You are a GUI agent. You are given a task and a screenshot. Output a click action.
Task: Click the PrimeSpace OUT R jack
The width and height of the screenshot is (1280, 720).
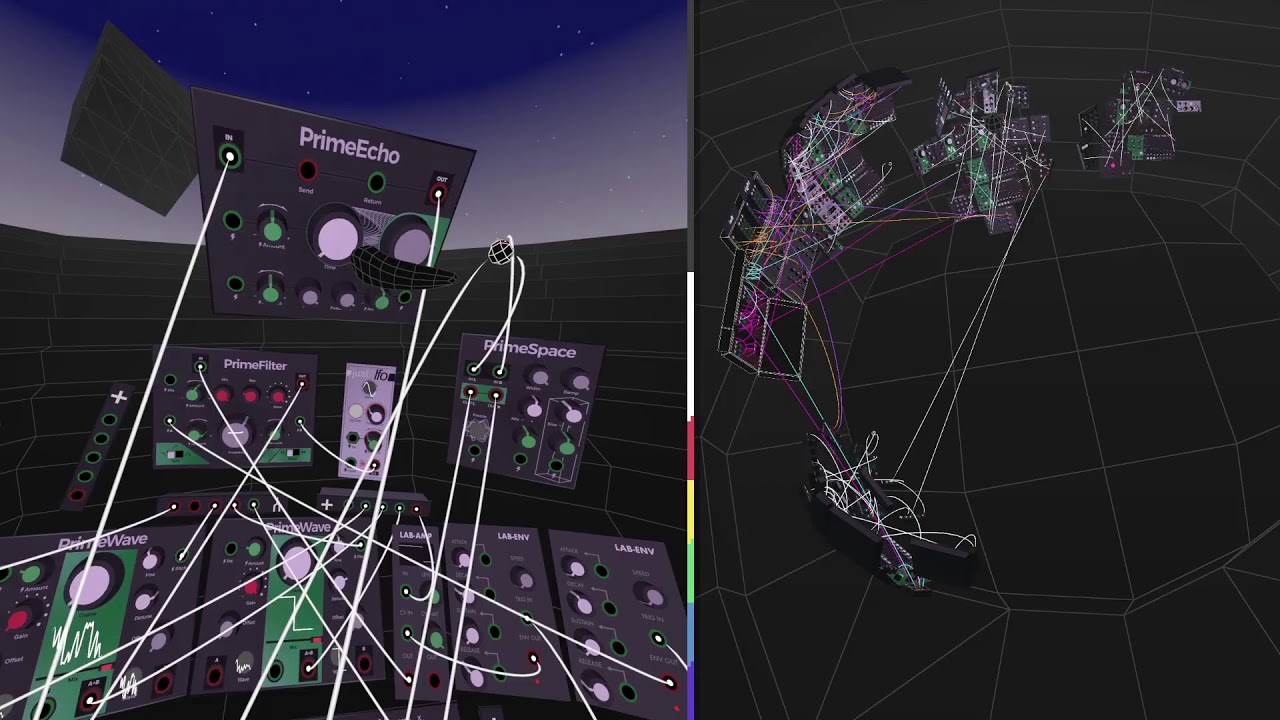(495, 396)
